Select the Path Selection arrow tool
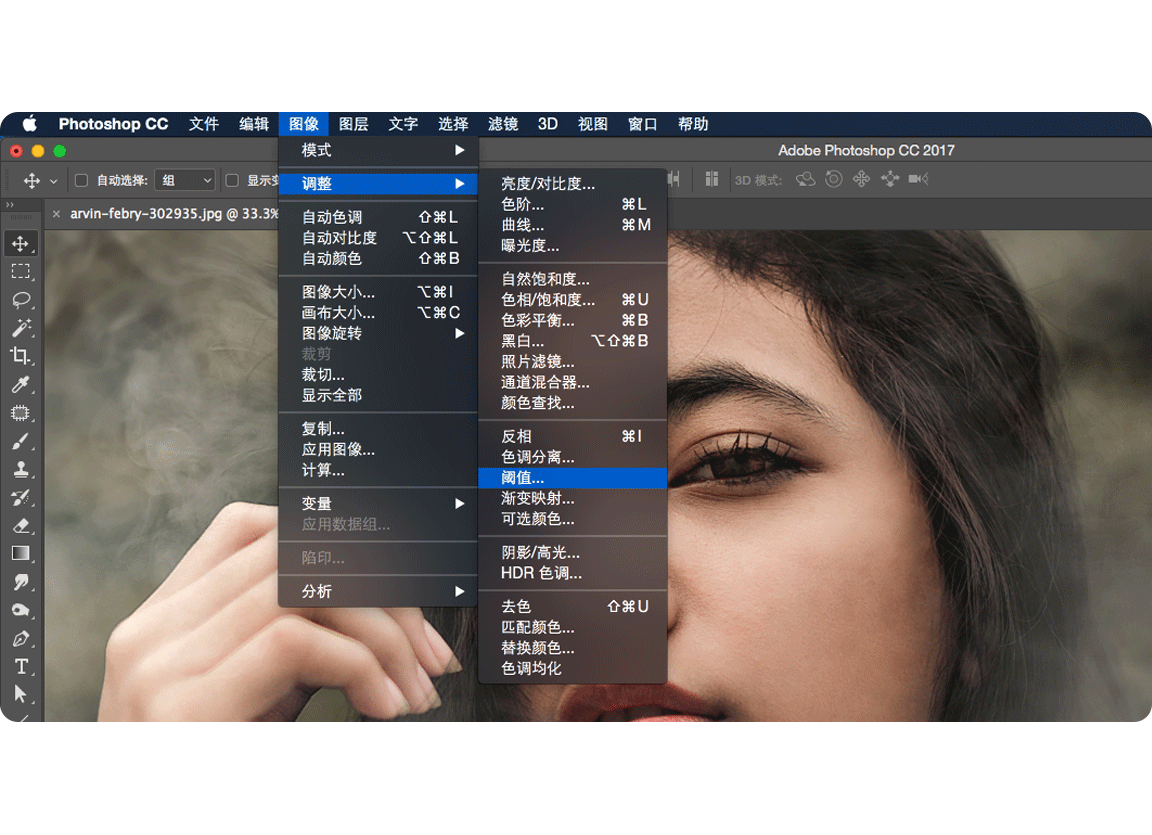 [21, 694]
